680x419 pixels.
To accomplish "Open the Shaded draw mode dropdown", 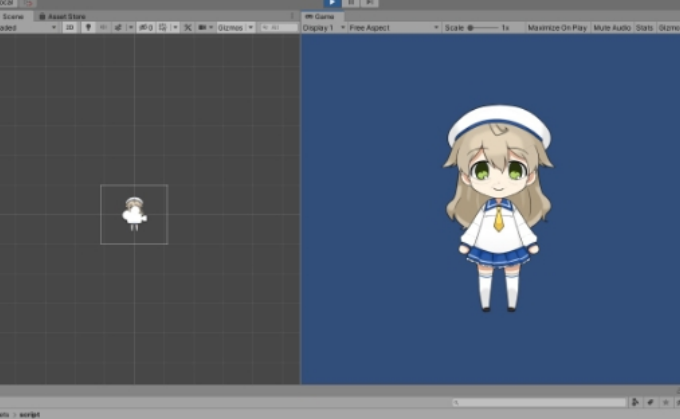I will click(29, 28).
